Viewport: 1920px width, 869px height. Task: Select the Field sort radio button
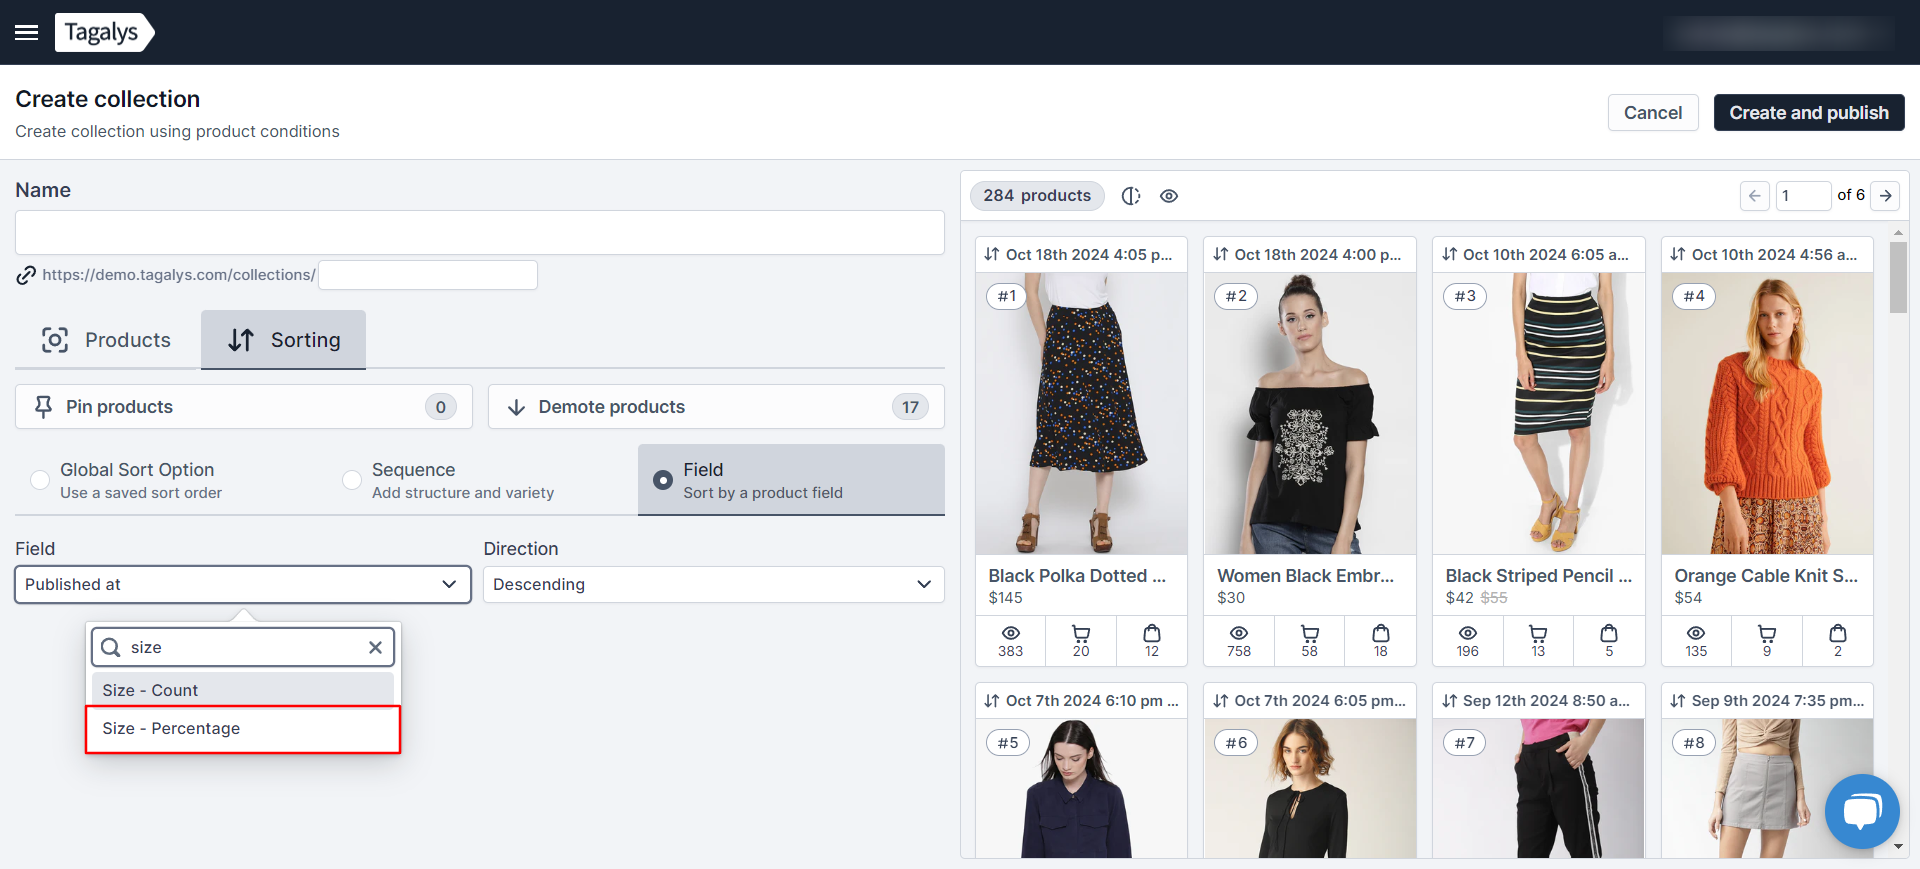coord(663,480)
